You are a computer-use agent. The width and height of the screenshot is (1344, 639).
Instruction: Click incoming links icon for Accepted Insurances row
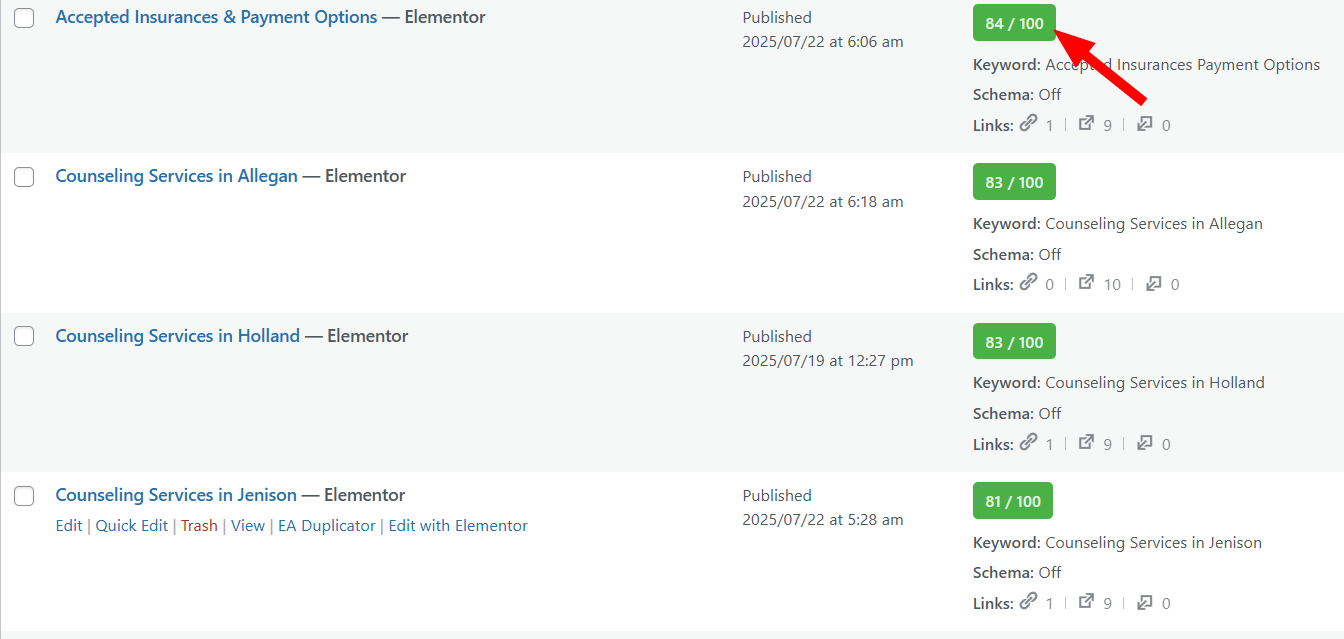click(x=1145, y=124)
